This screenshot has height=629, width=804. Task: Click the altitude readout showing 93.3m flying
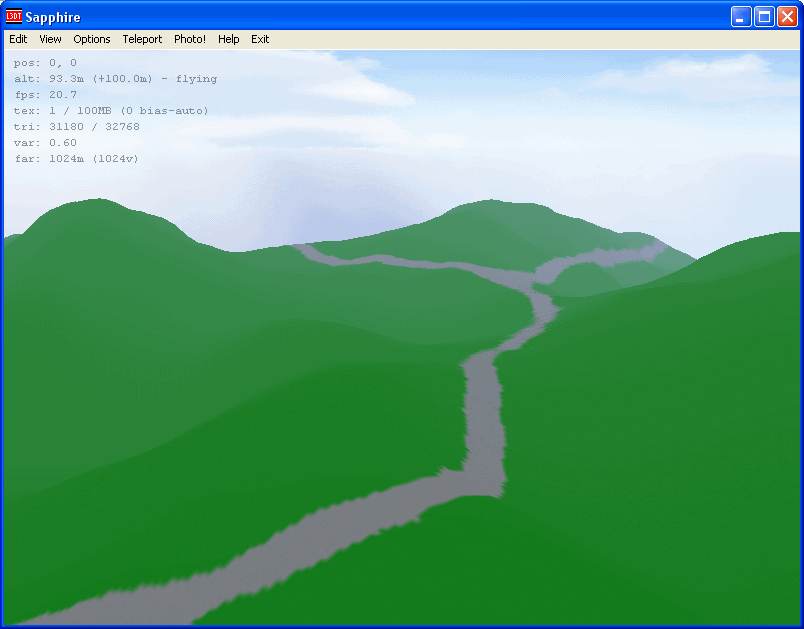115,79
